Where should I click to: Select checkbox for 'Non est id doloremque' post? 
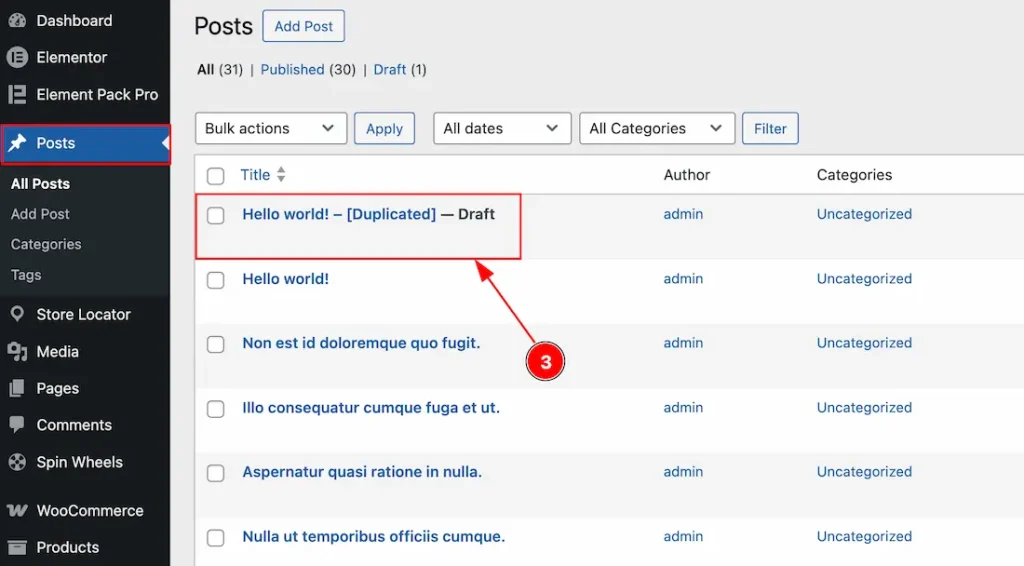tap(216, 344)
